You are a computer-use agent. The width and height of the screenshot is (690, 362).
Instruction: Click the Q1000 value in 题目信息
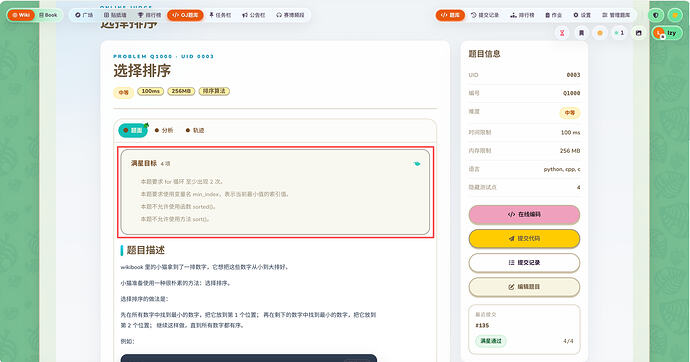point(571,93)
